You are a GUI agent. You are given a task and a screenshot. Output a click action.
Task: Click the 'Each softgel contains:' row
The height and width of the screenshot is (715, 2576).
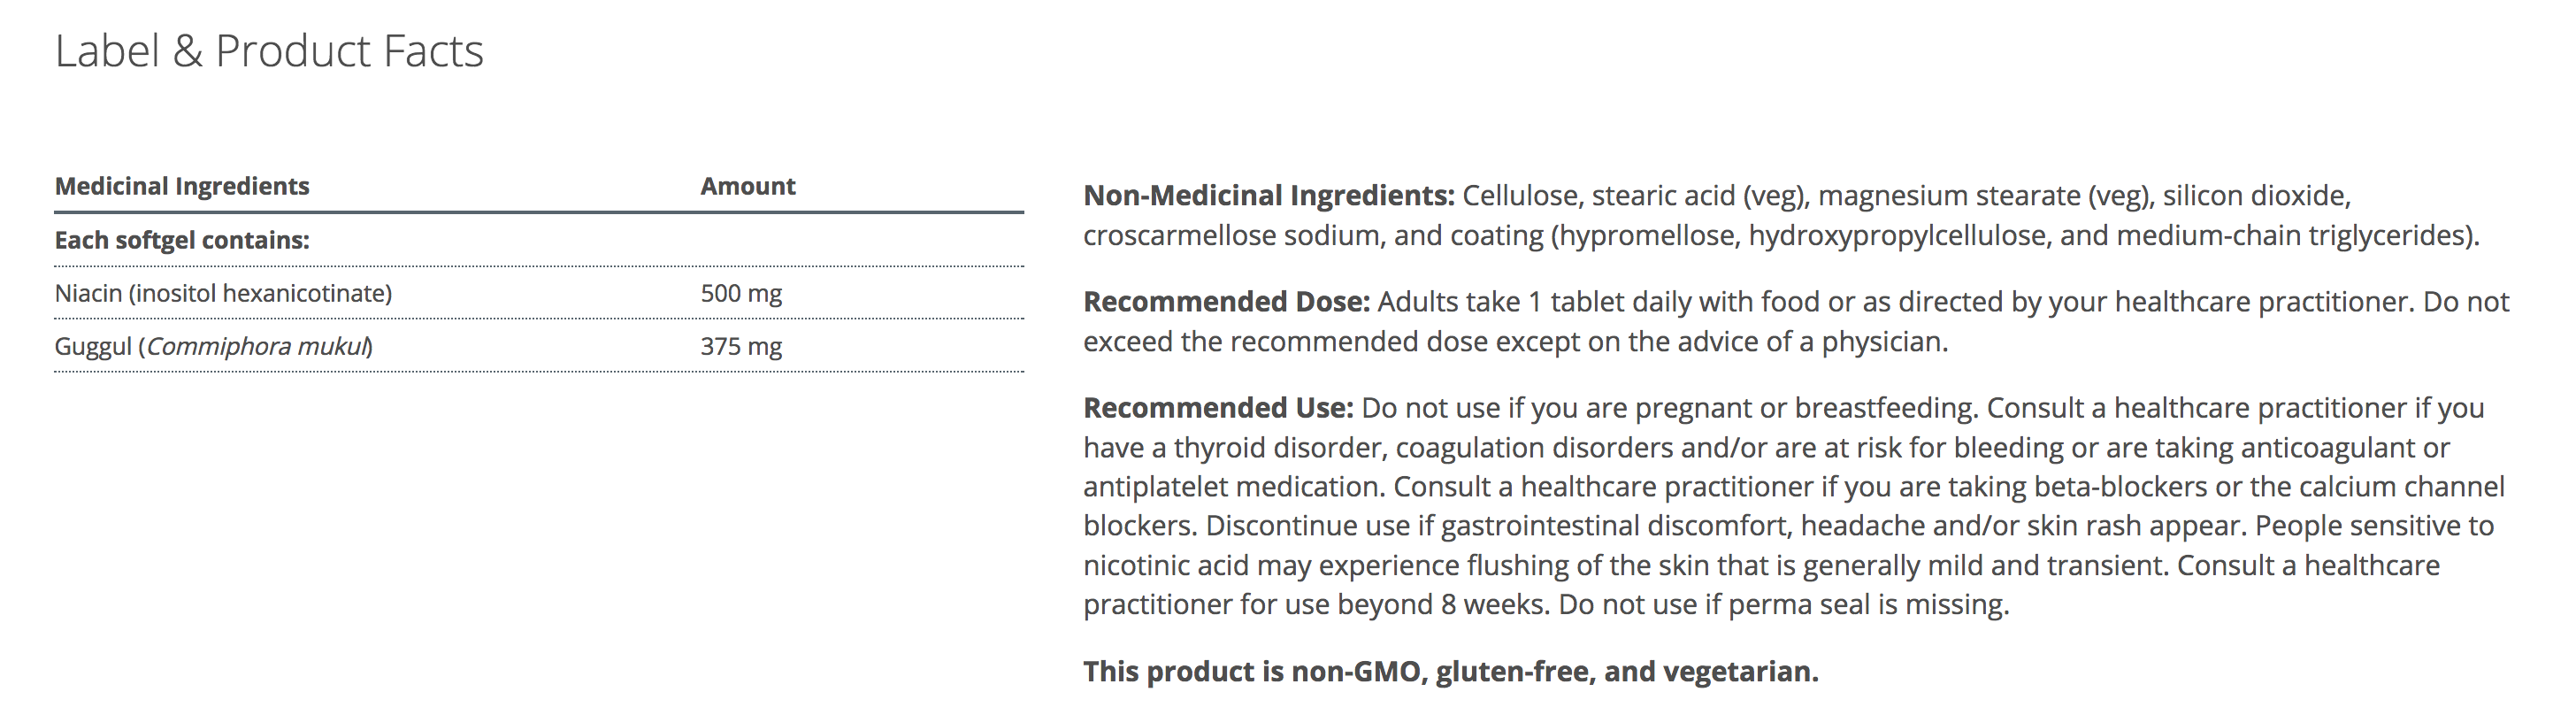pyautogui.click(x=182, y=240)
